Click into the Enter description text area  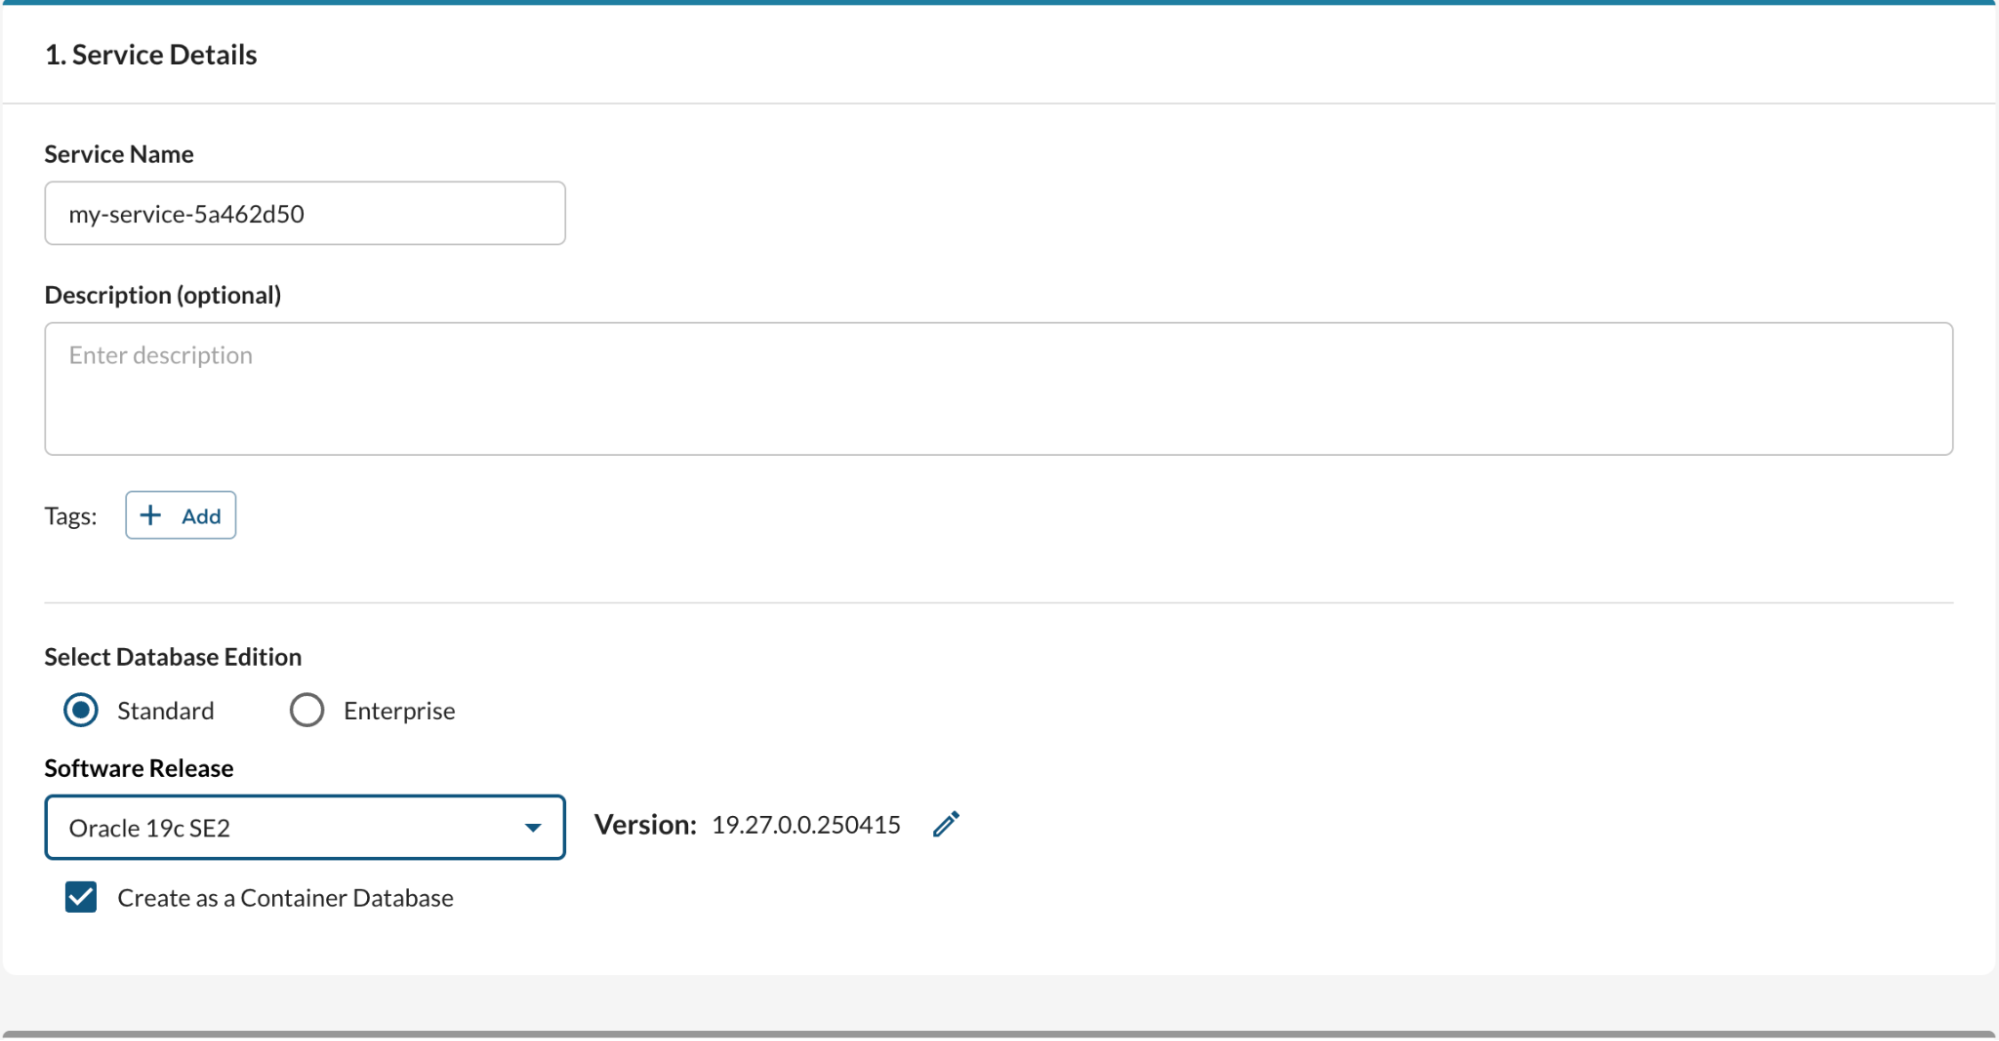[x=998, y=388]
